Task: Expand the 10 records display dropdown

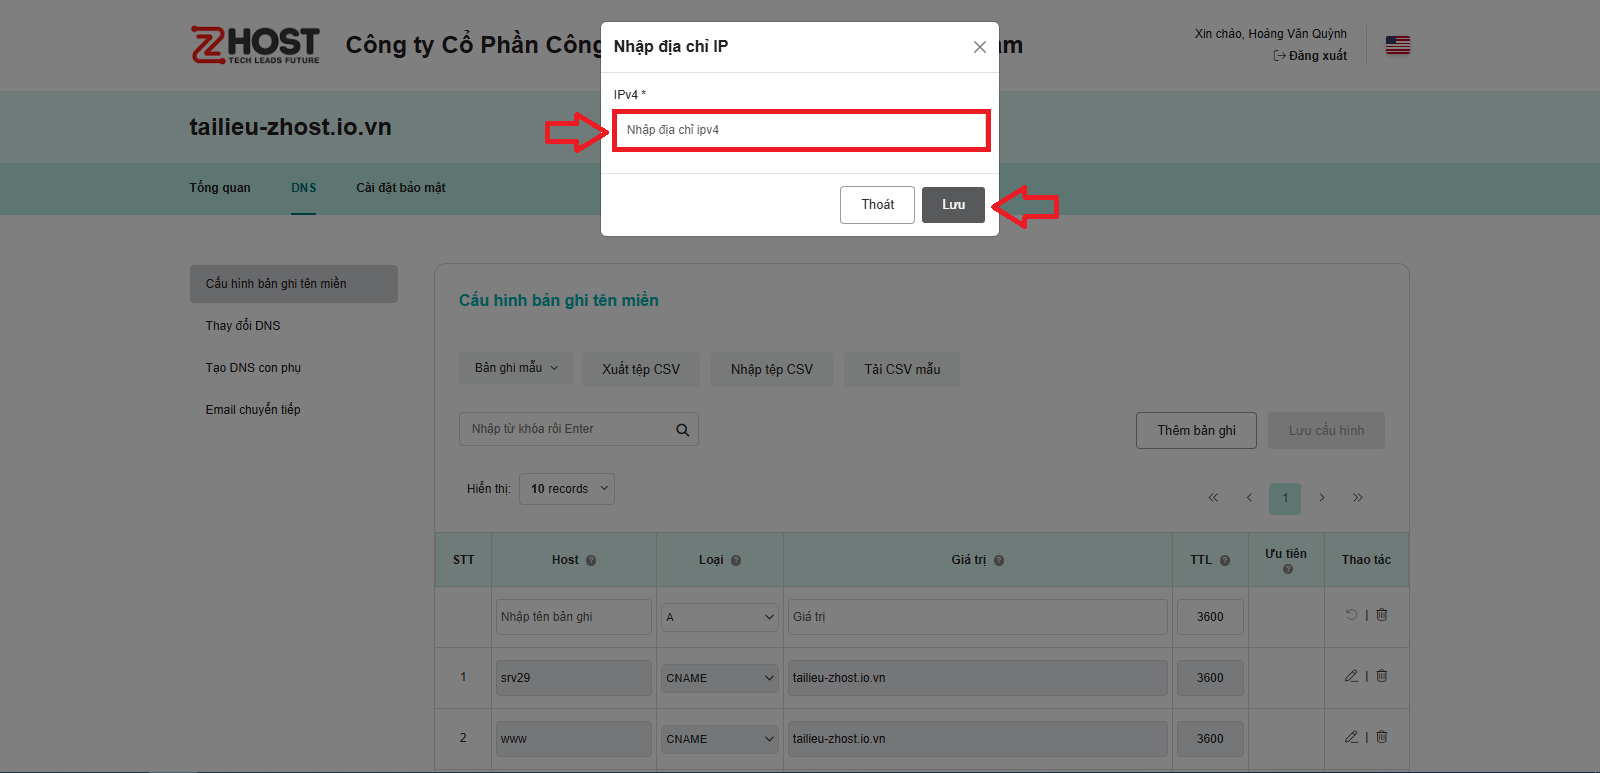Action: click(x=567, y=489)
